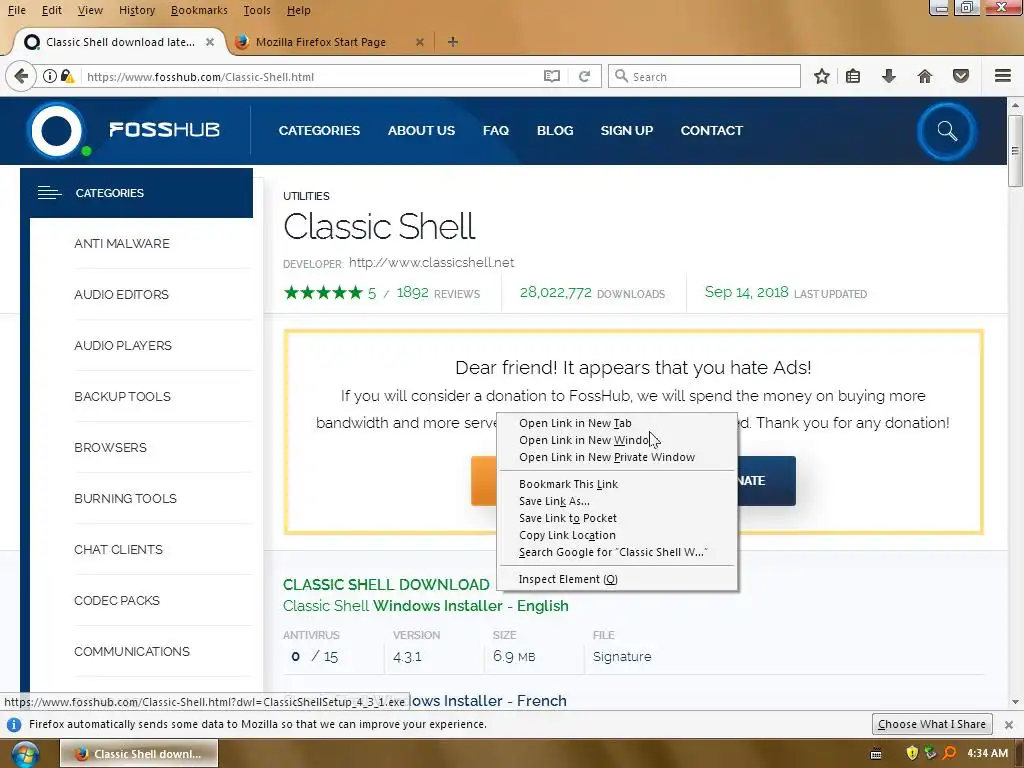
Task: Click the padlock warning icon in the URL bar
Action: coord(67,76)
